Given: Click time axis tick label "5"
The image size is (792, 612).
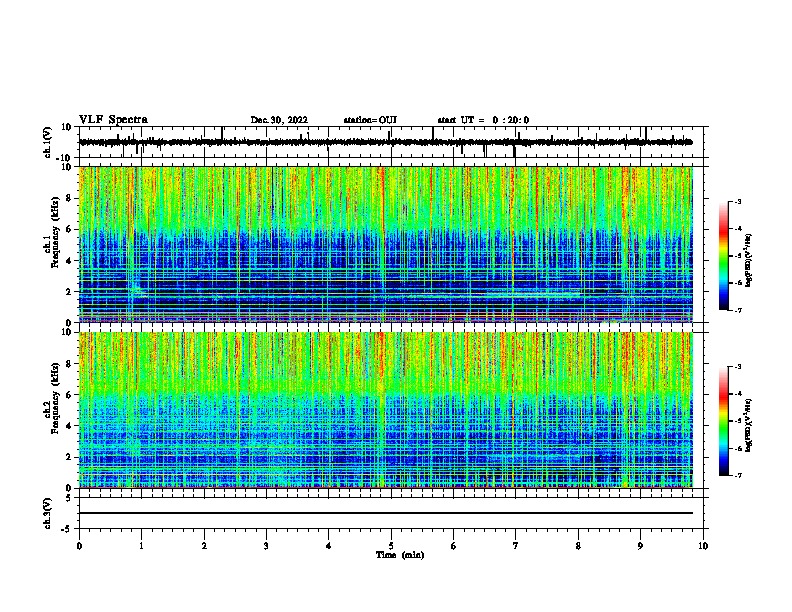Looking at the screenshot, I should pos(391,546).
